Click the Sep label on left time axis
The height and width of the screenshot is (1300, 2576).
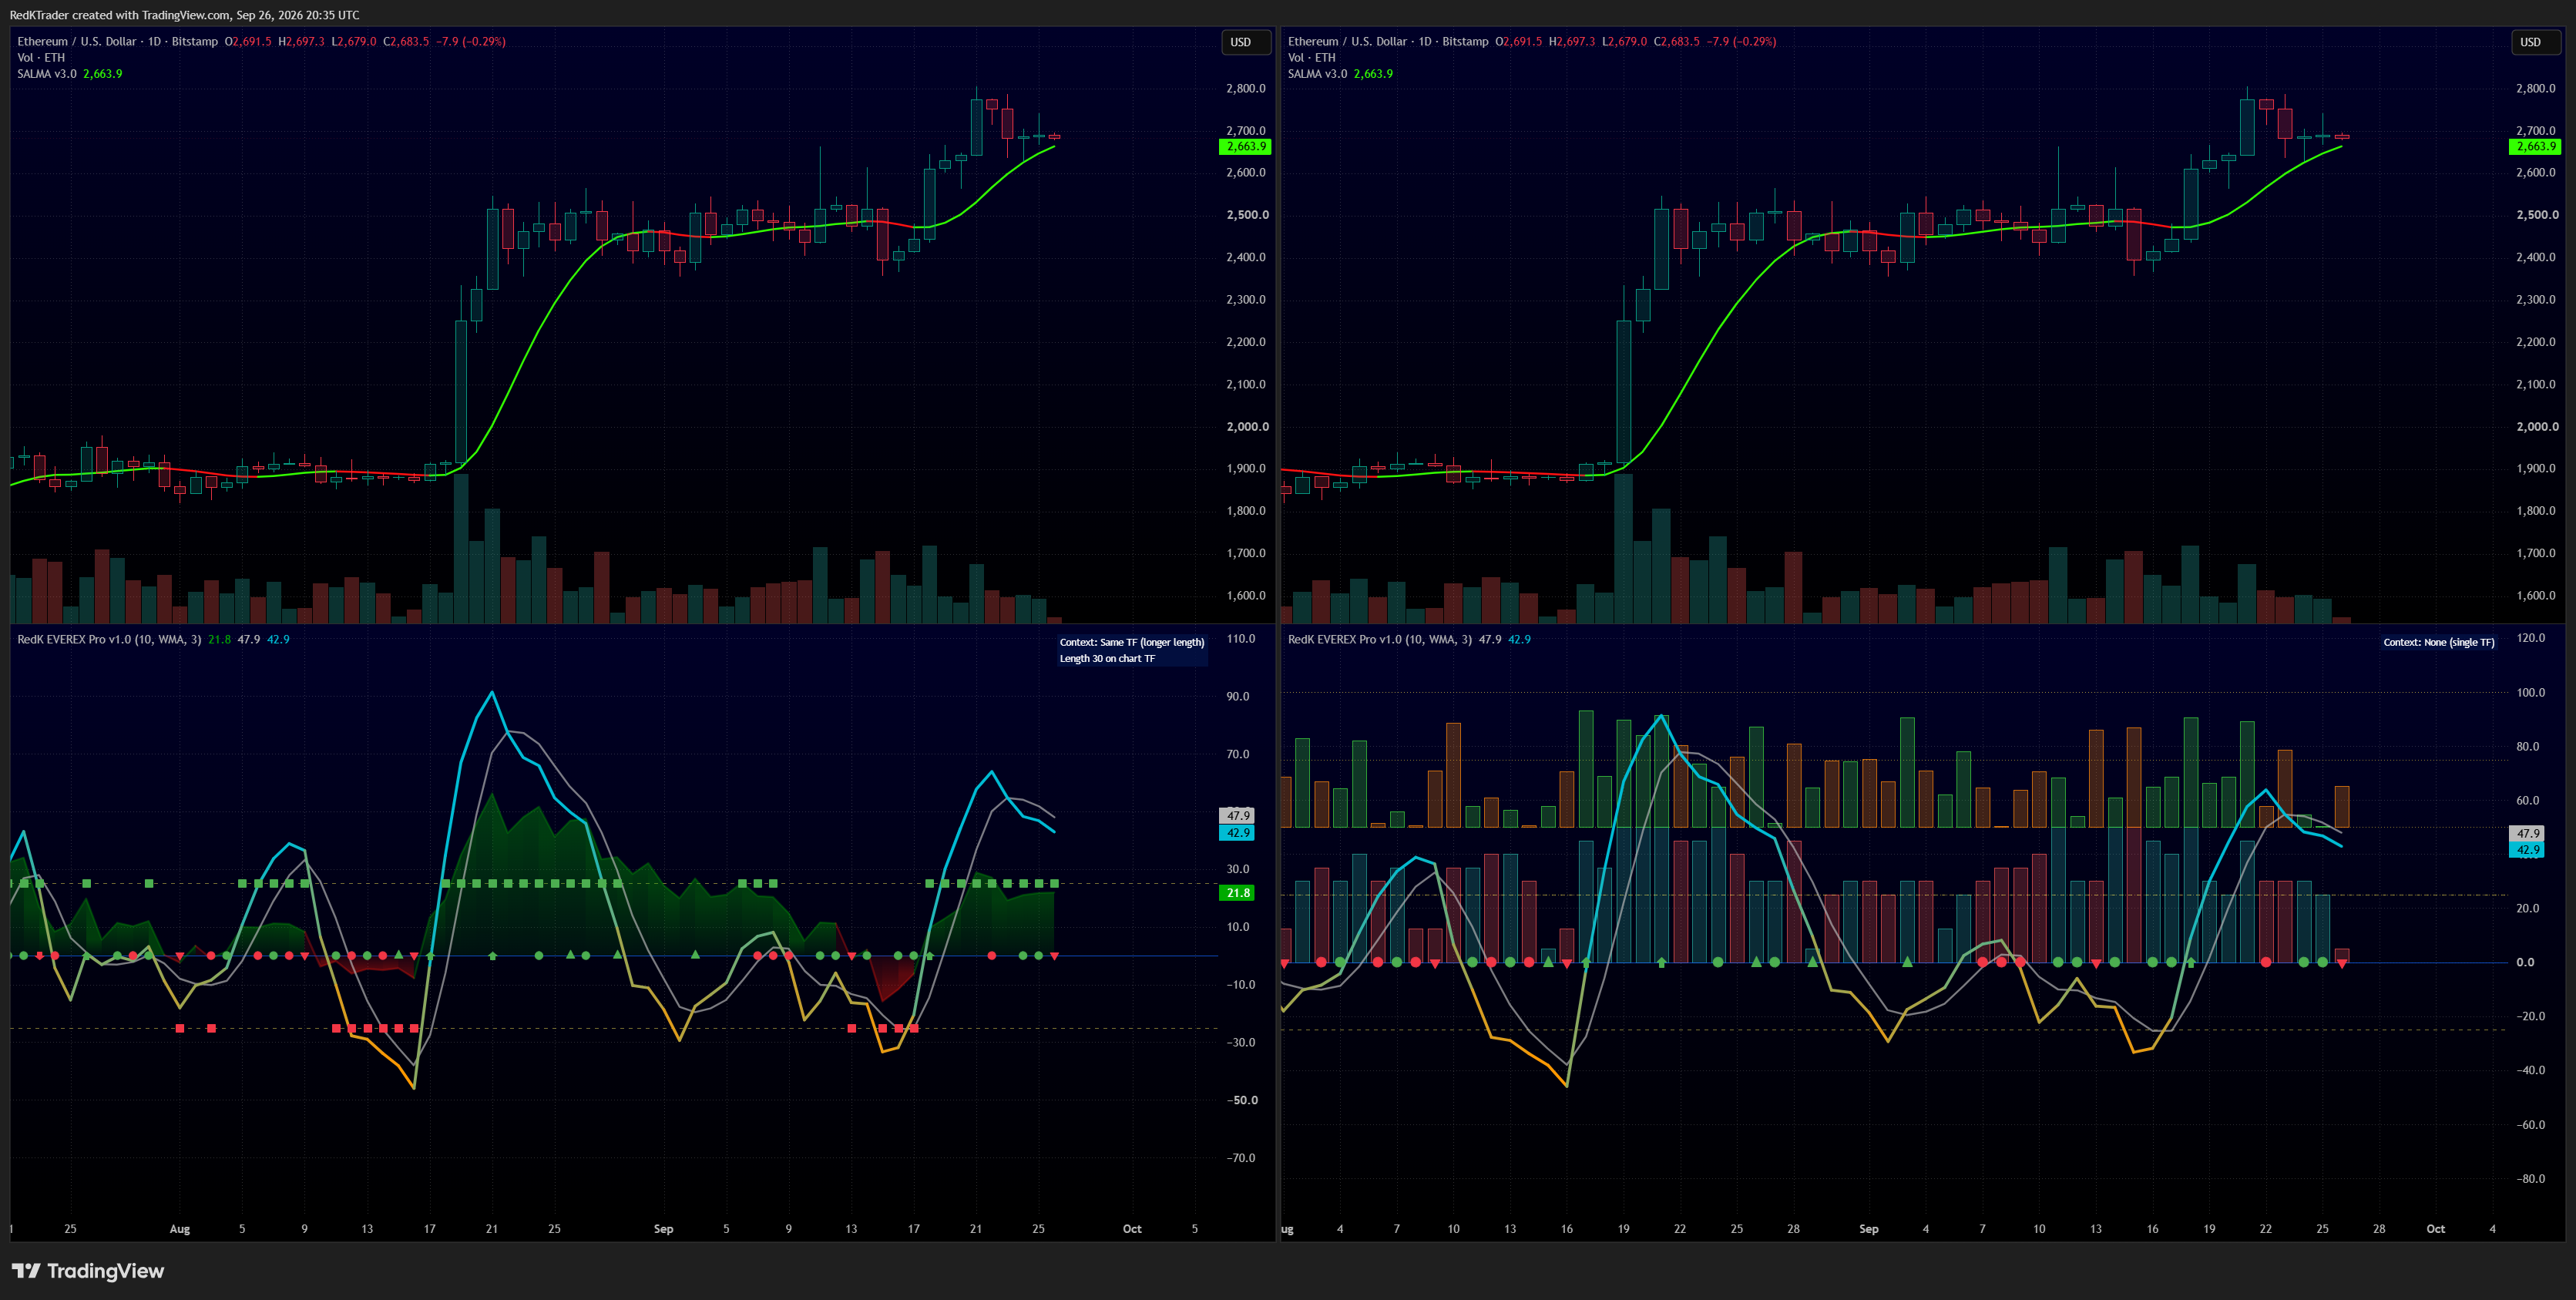coord(663,1229)
